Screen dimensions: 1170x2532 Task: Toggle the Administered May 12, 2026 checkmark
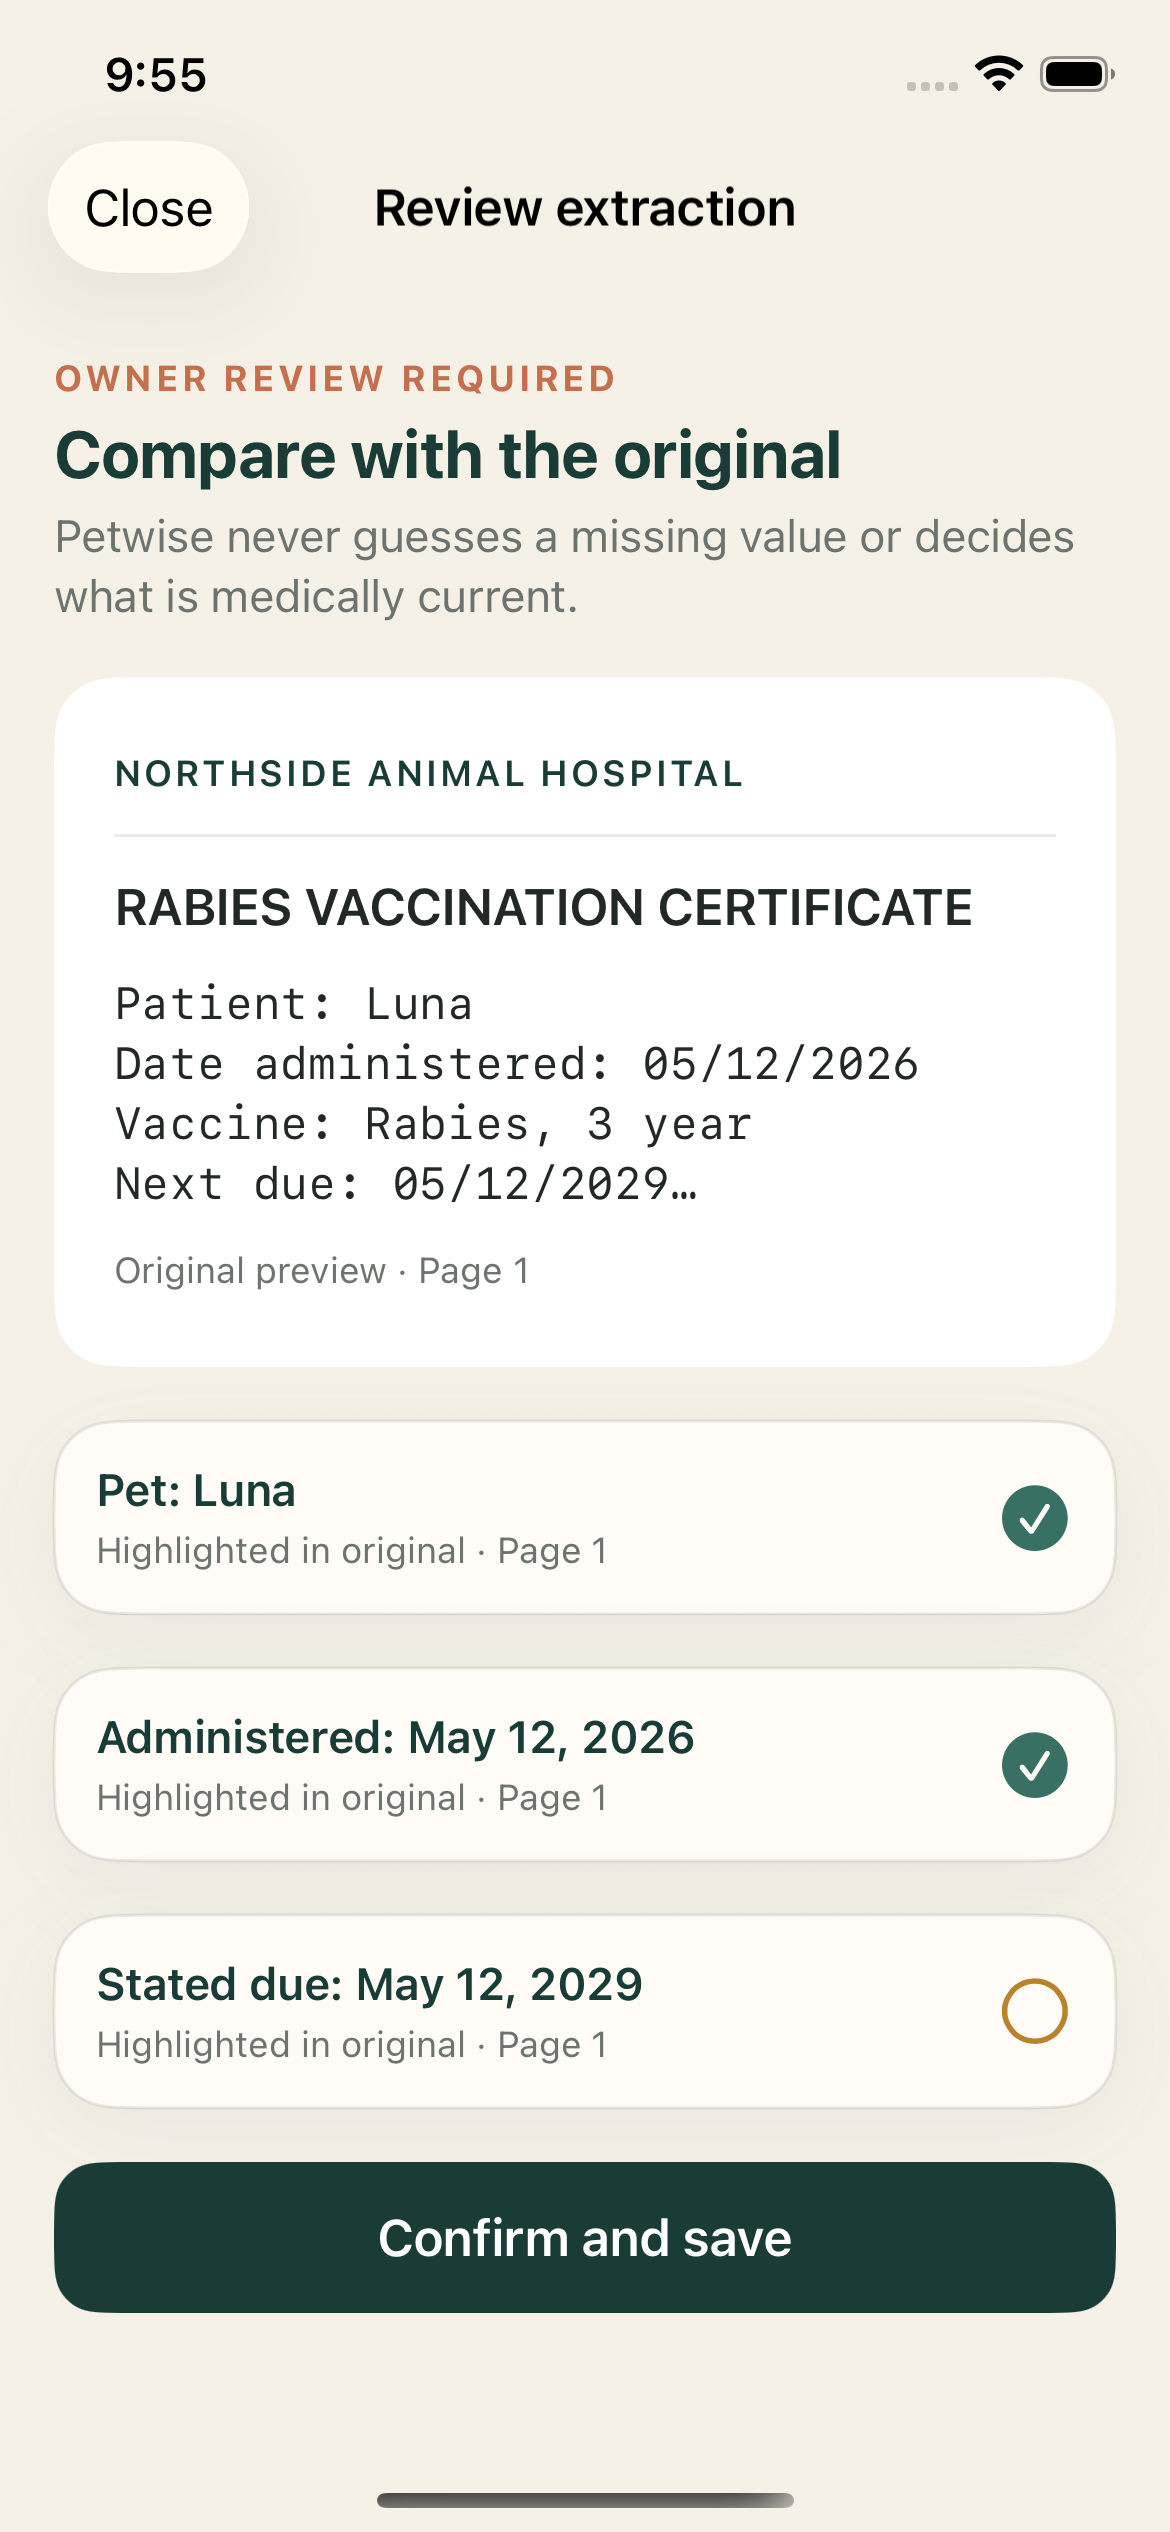(1034, 1765)
